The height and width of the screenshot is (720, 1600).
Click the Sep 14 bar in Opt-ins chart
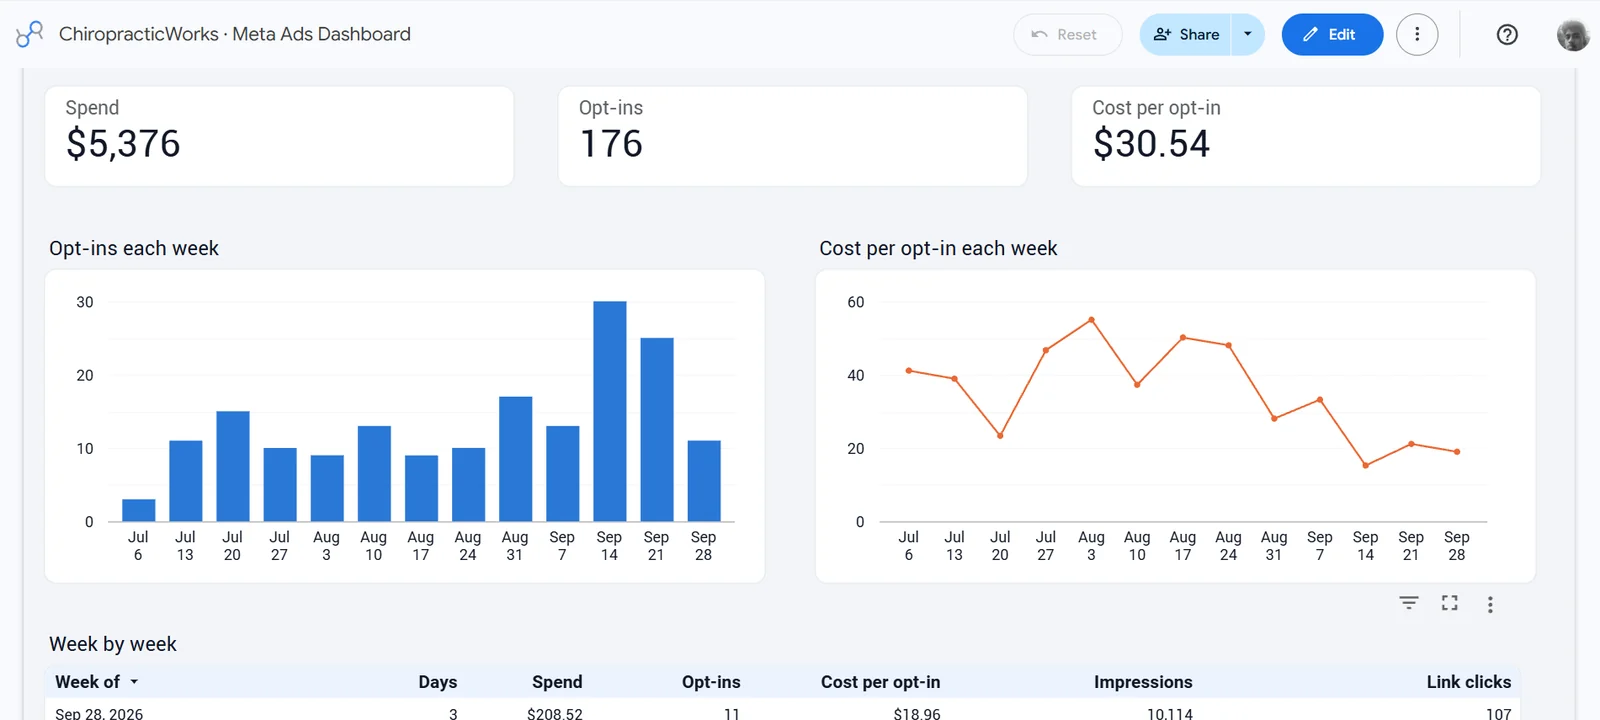(610, 411)
